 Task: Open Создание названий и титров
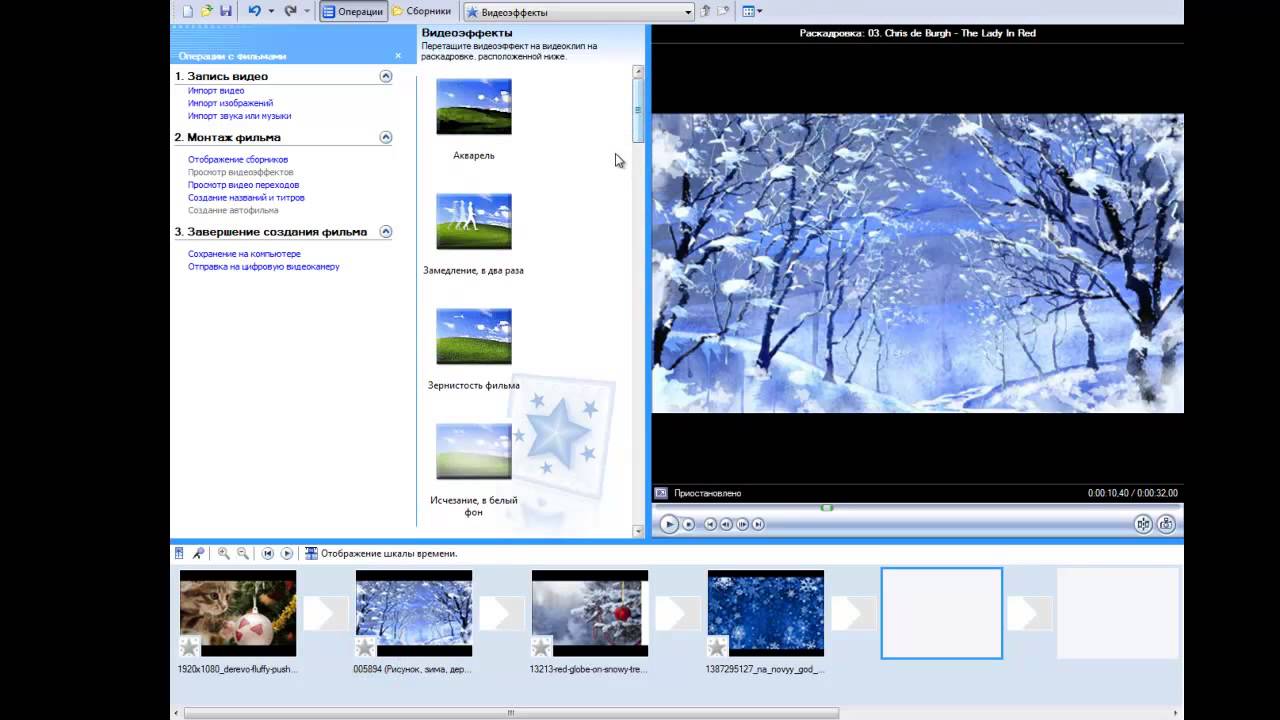(246, 198)
